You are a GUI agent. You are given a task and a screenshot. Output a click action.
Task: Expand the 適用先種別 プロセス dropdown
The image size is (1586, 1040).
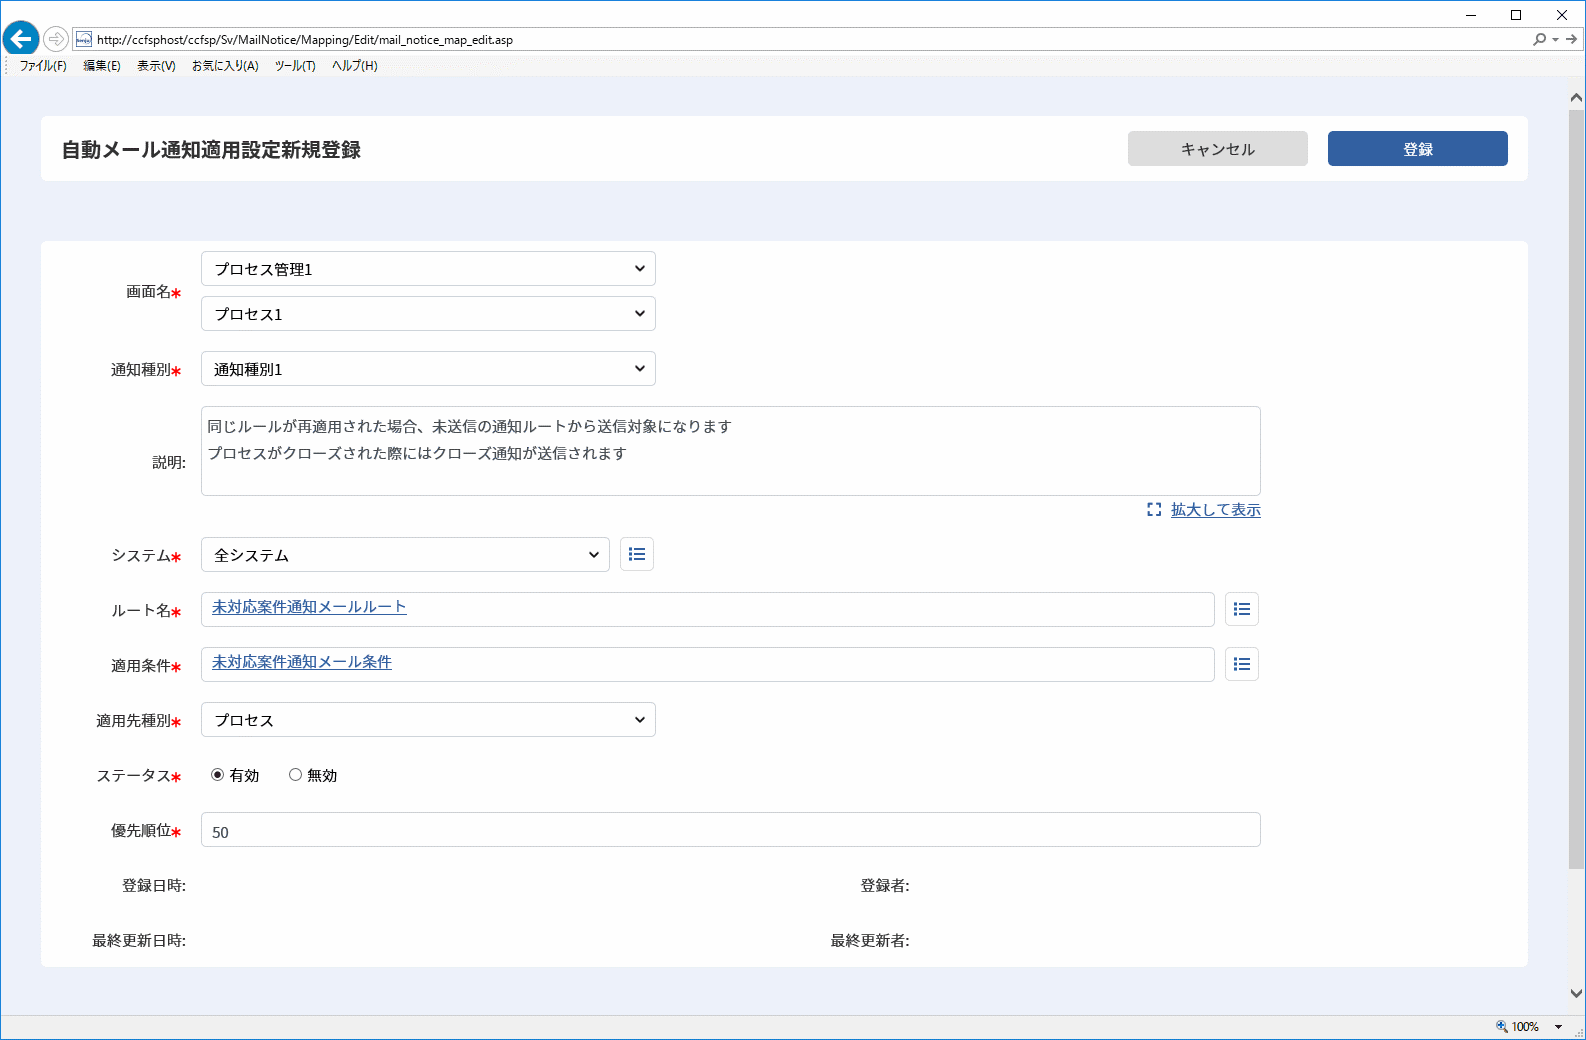pyautogui.click(x=428, y=720)
